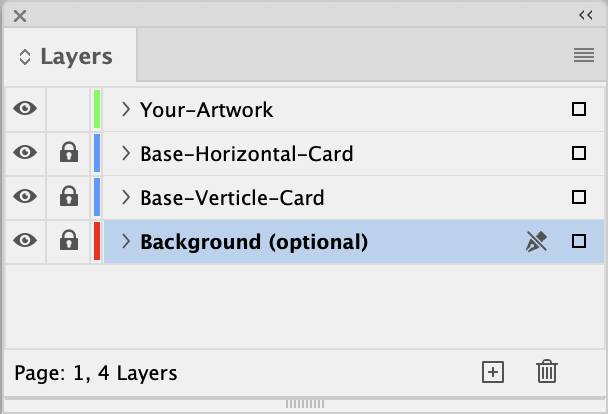This screenshot has width=608, height=414.
Task: Select the Layers panel tab
Action: [68, 57]
